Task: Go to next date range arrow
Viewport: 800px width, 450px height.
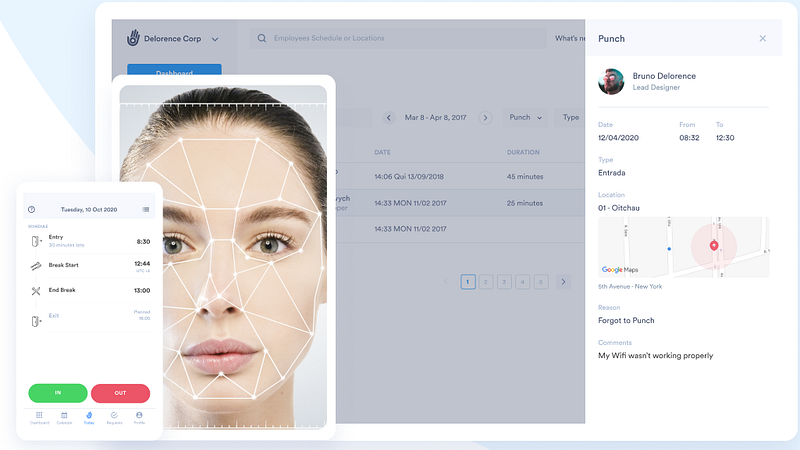Action: (485, 118)
